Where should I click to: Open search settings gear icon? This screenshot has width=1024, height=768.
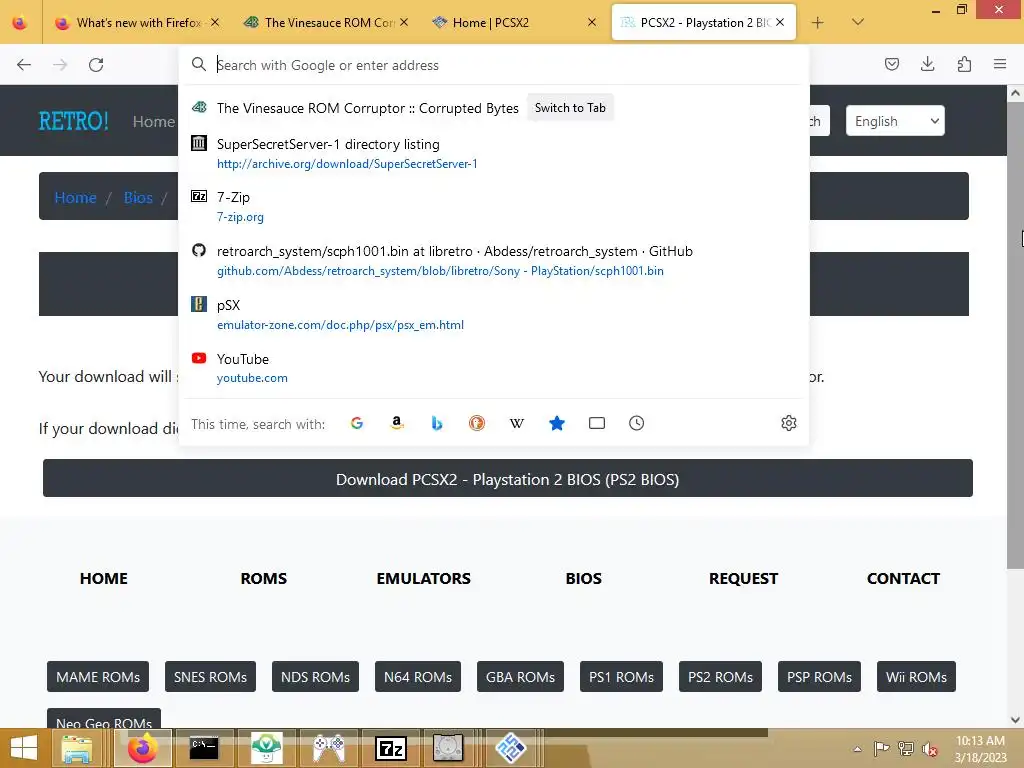[789, 423]
